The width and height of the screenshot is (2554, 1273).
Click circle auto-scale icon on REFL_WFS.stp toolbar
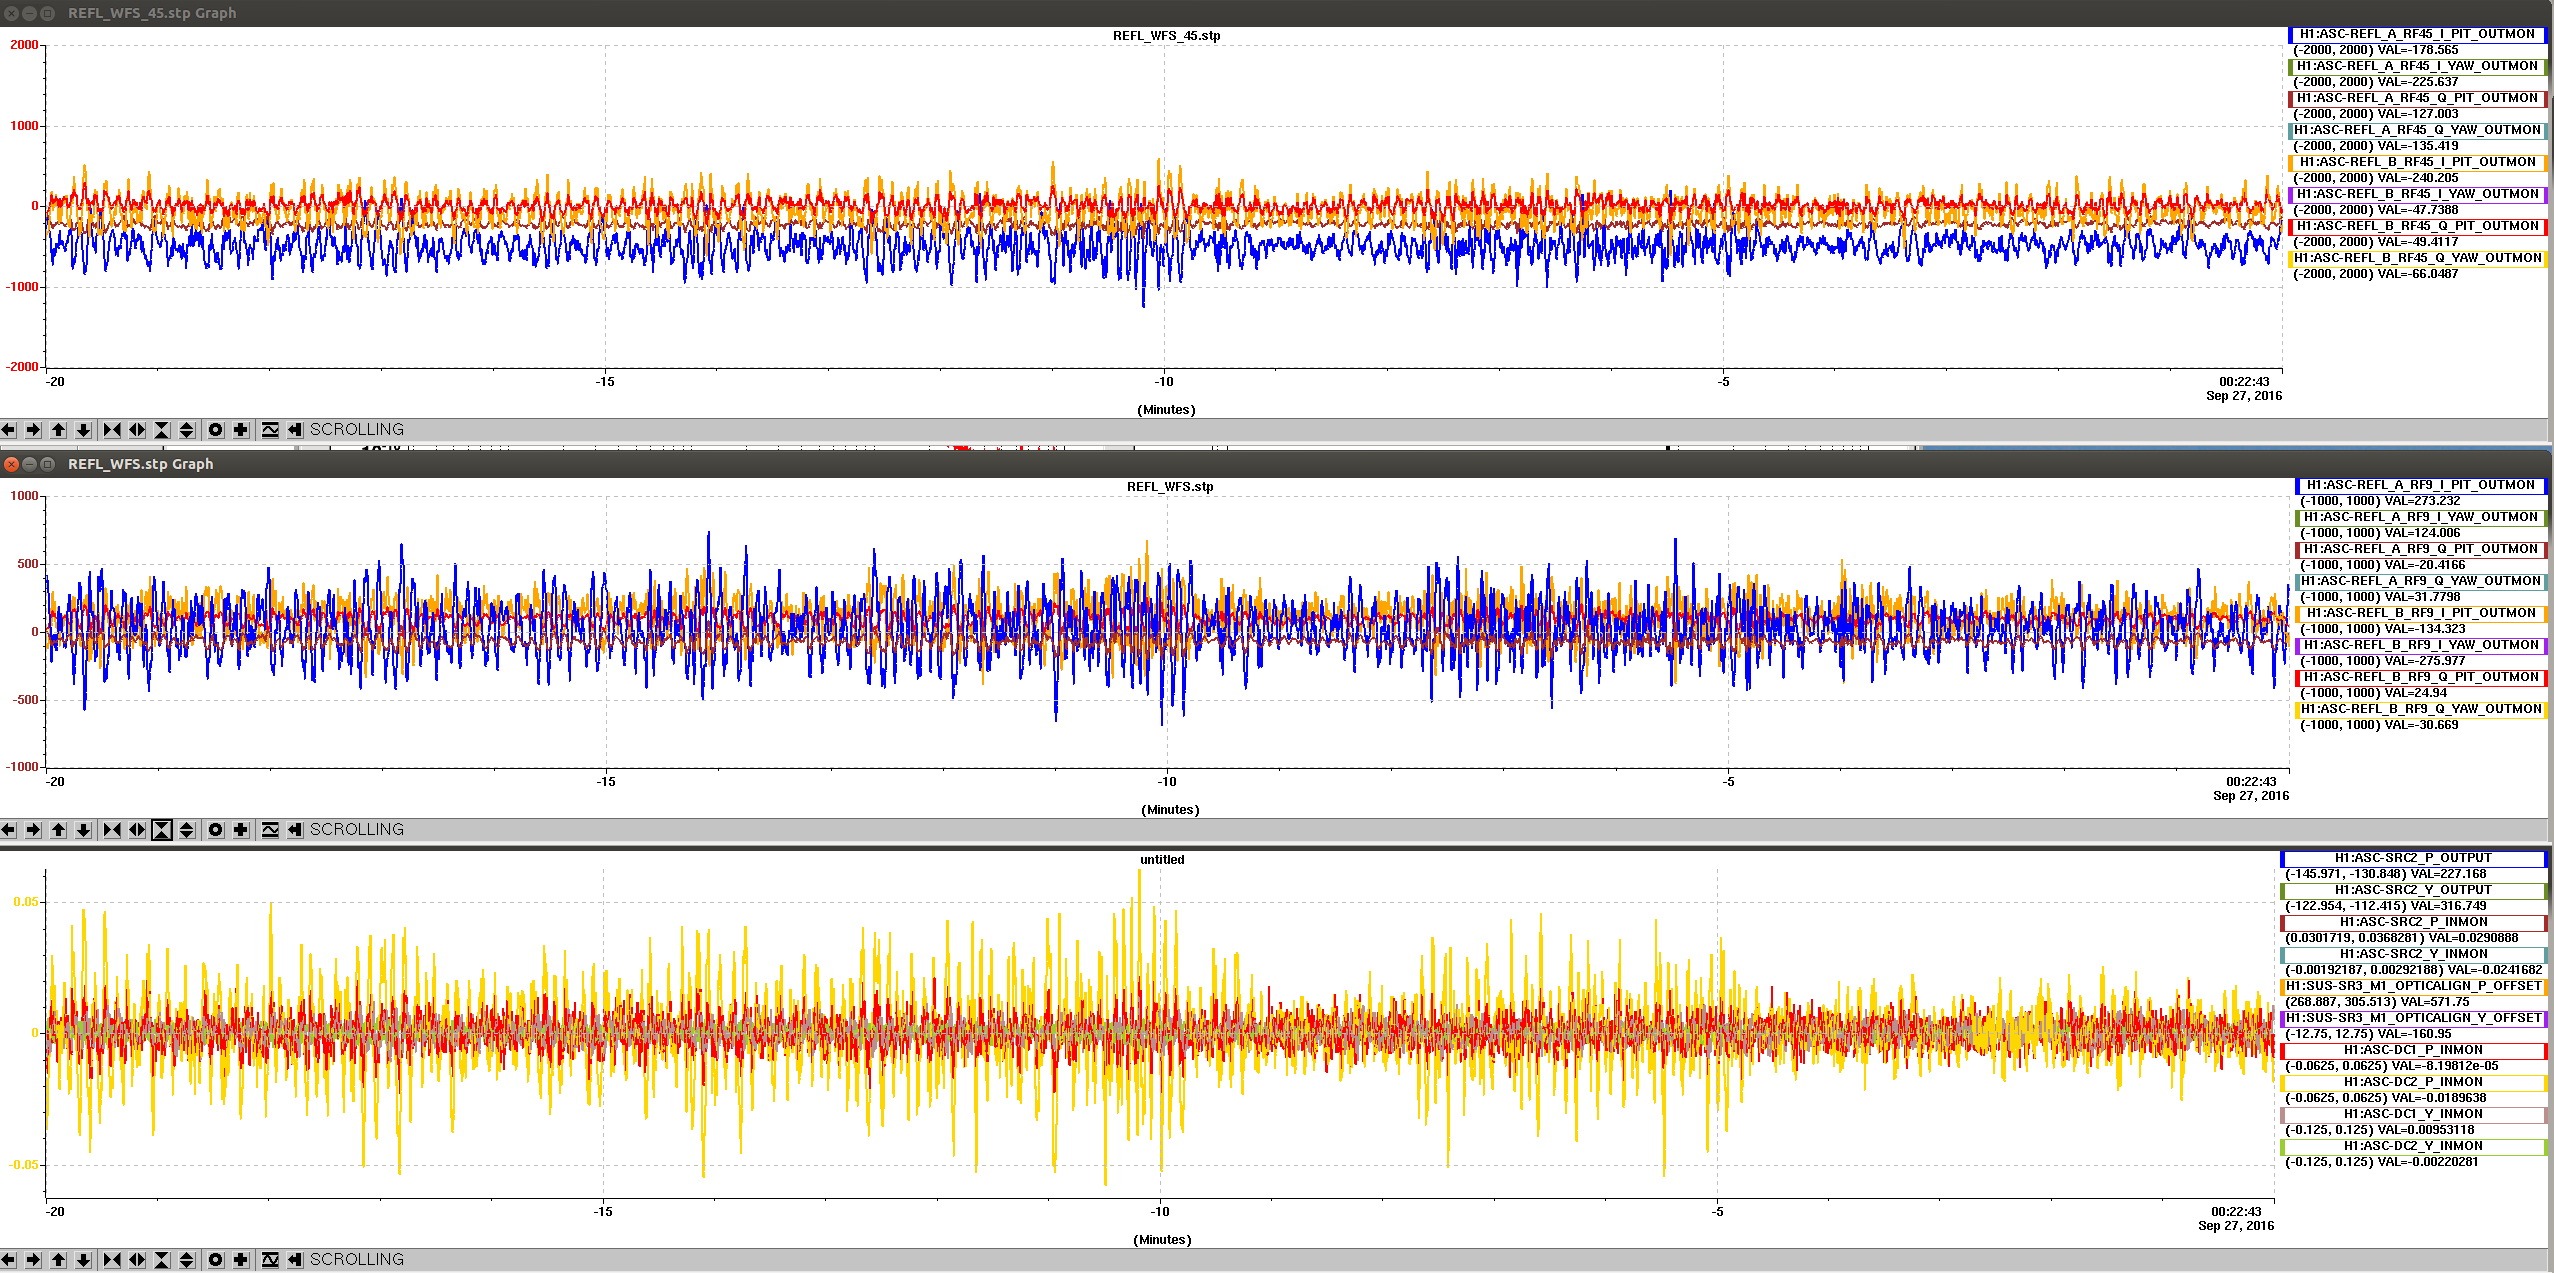tap(215, 830)
